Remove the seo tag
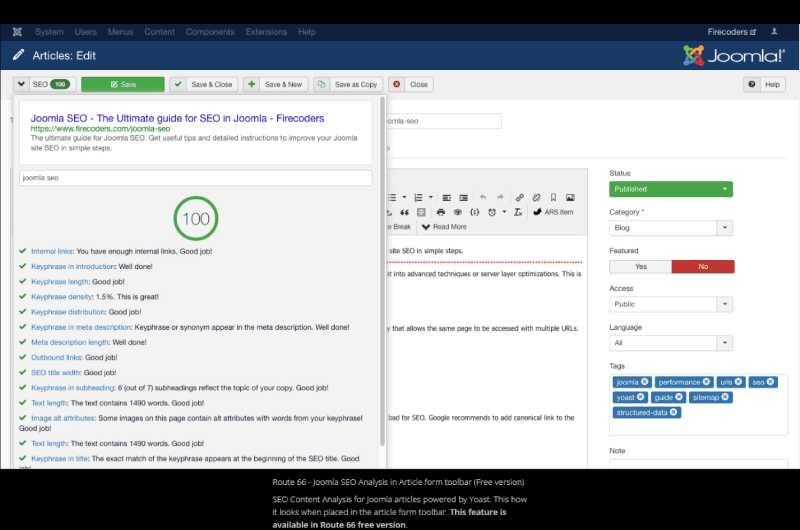 (770, 382)
